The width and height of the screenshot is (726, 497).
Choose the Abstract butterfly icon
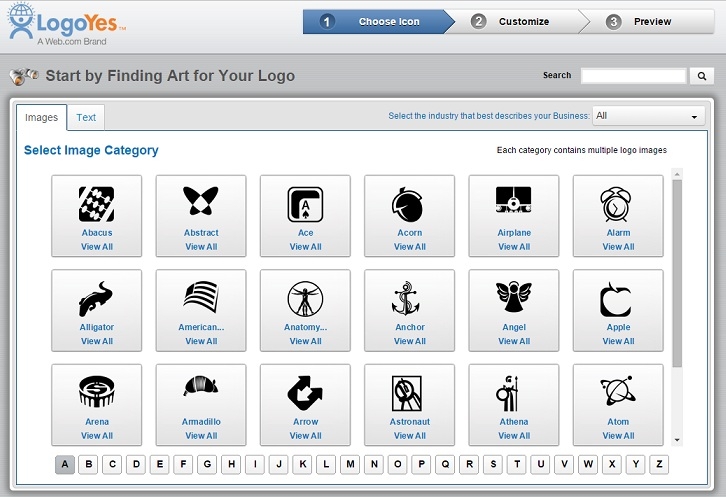[x=201, y=204]
